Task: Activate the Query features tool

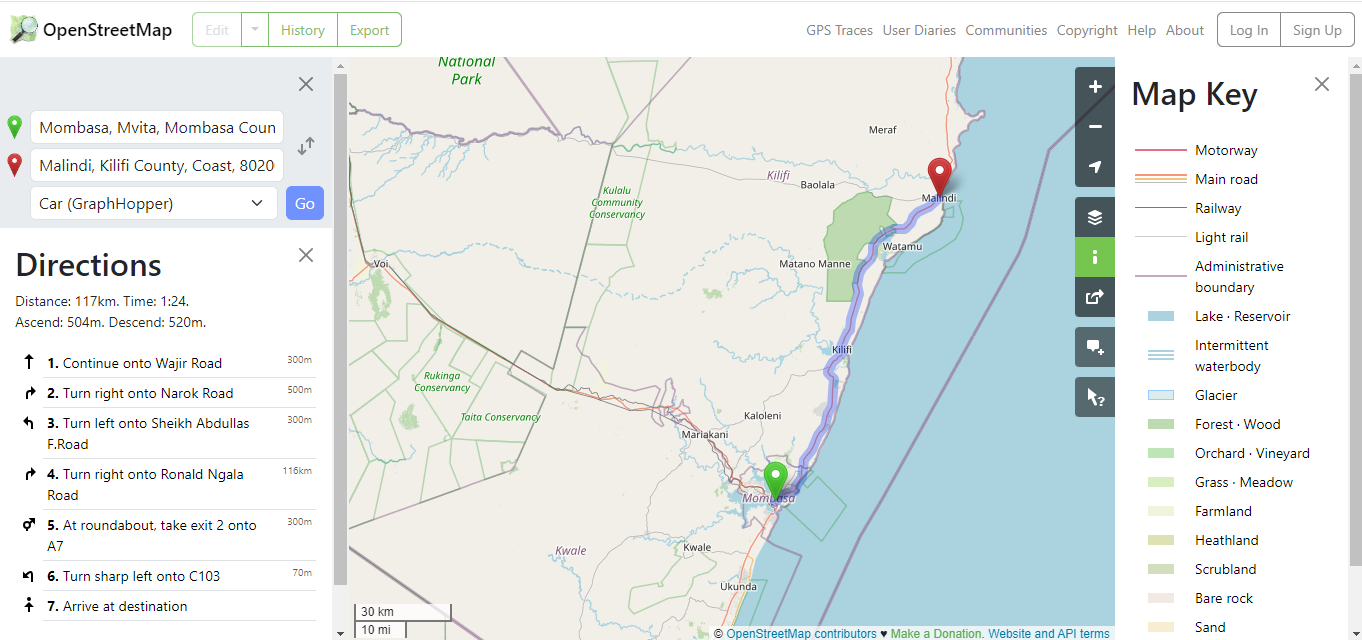Action: pos(1095,397)
